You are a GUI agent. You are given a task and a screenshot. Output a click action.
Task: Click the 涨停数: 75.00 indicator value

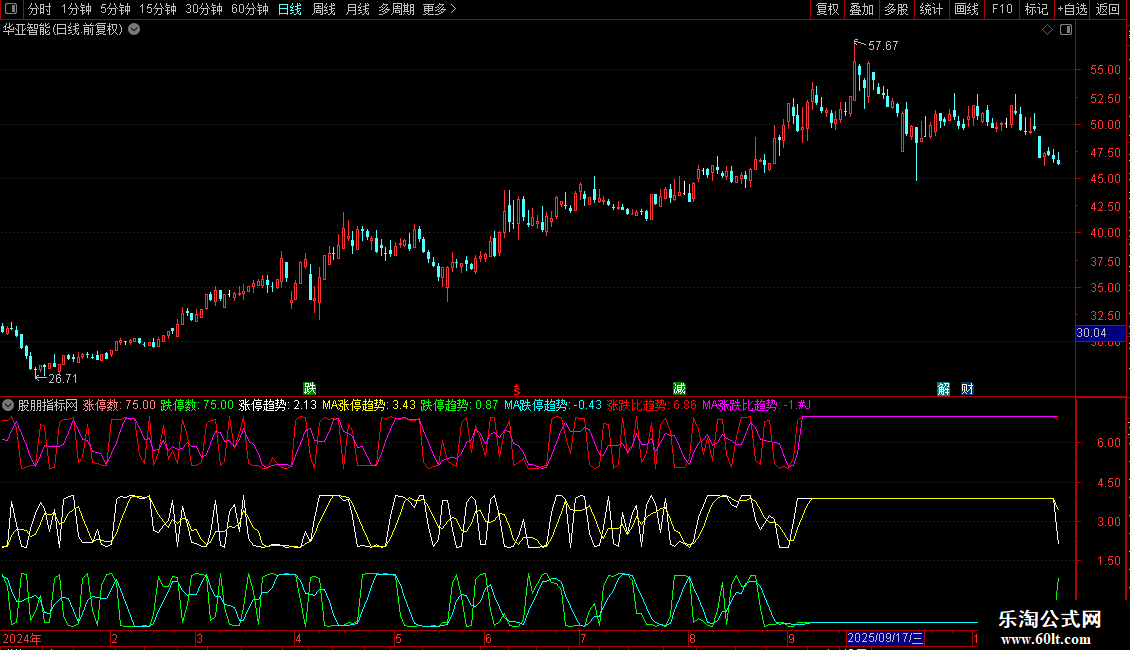pyautogui.click(x=119, y=405)
